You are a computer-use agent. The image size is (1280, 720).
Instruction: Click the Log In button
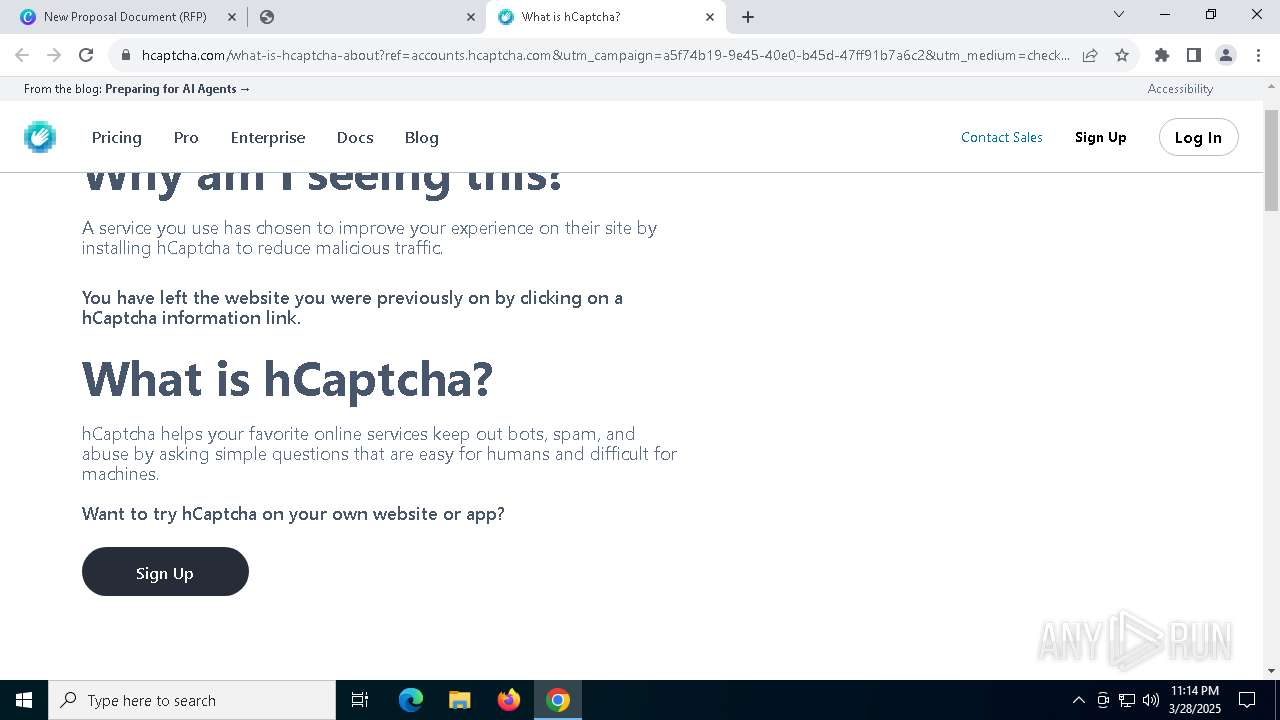coord(1198,137)
